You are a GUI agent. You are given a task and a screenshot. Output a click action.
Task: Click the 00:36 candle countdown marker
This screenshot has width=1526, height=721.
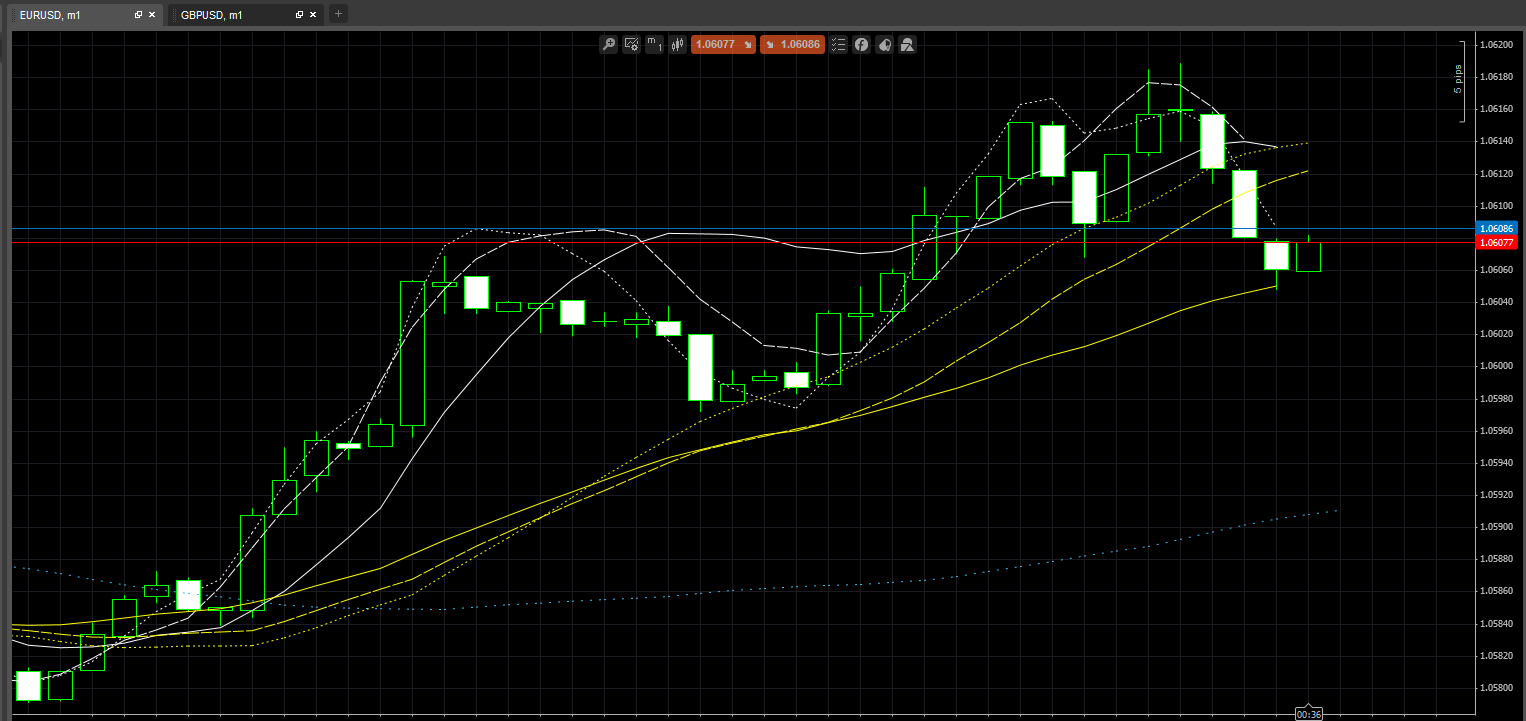point(1308,714)
